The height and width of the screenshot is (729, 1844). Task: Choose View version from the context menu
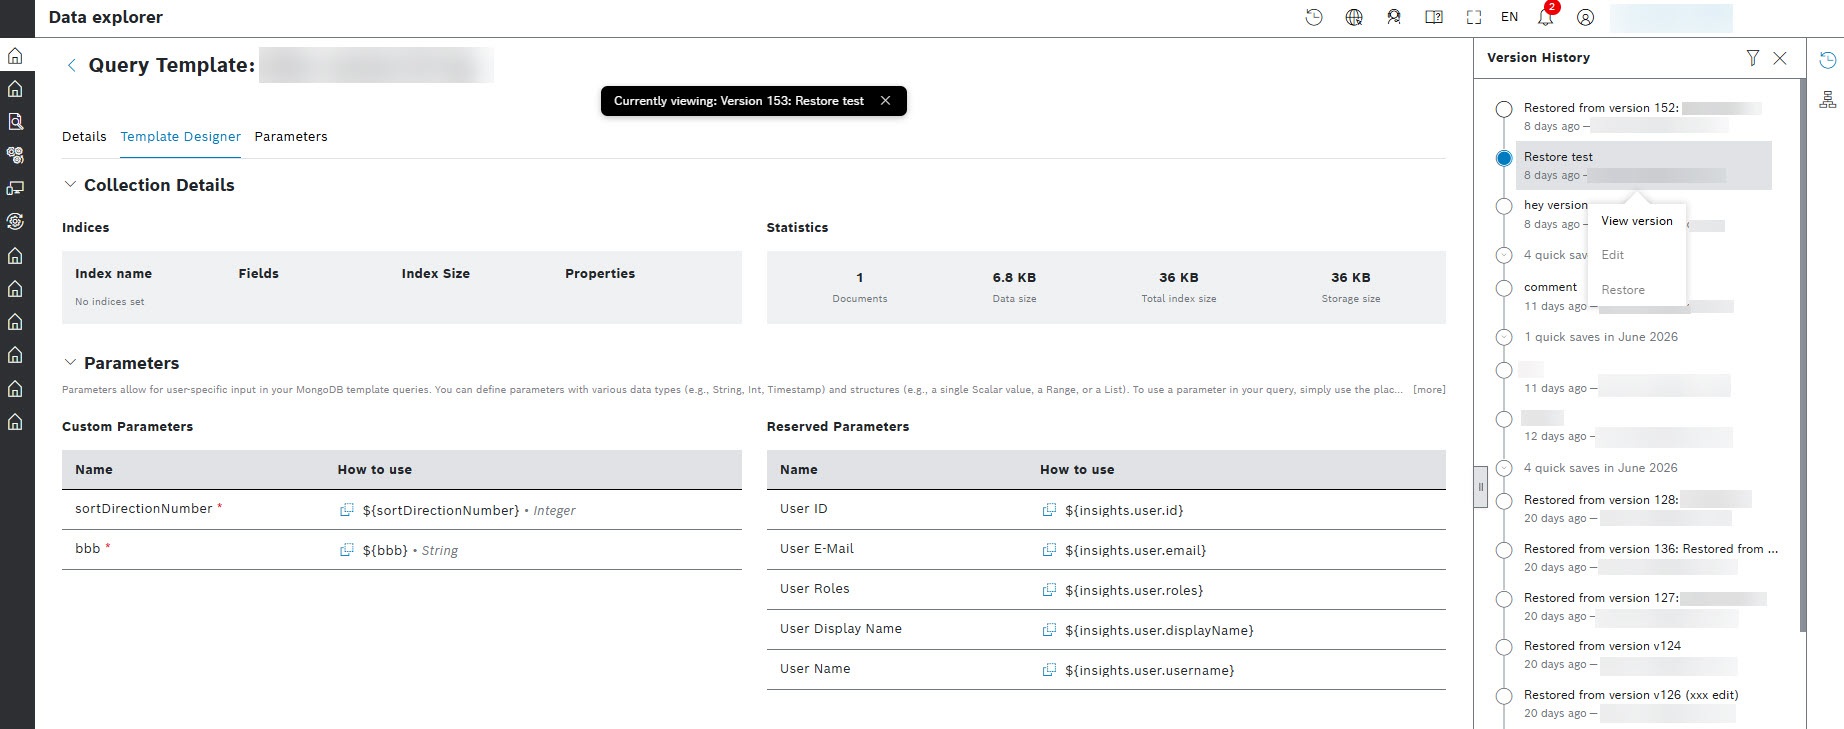pos(1636,221)
